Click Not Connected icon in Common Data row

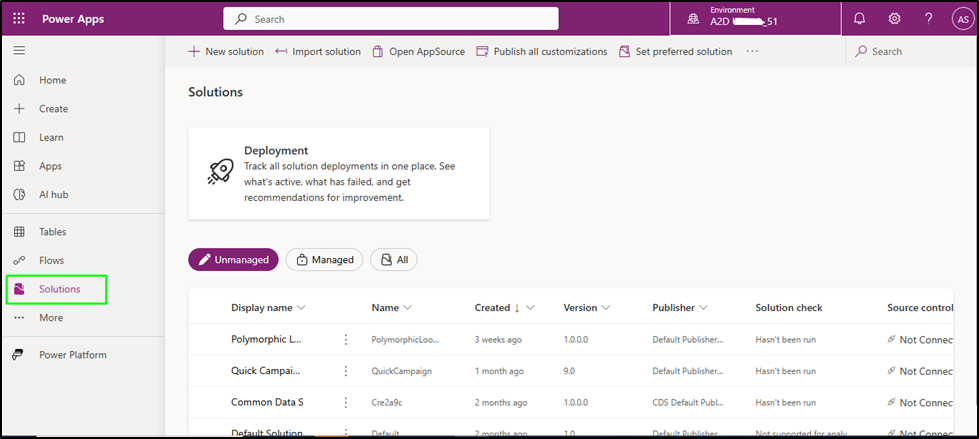(x=892, y=402)
